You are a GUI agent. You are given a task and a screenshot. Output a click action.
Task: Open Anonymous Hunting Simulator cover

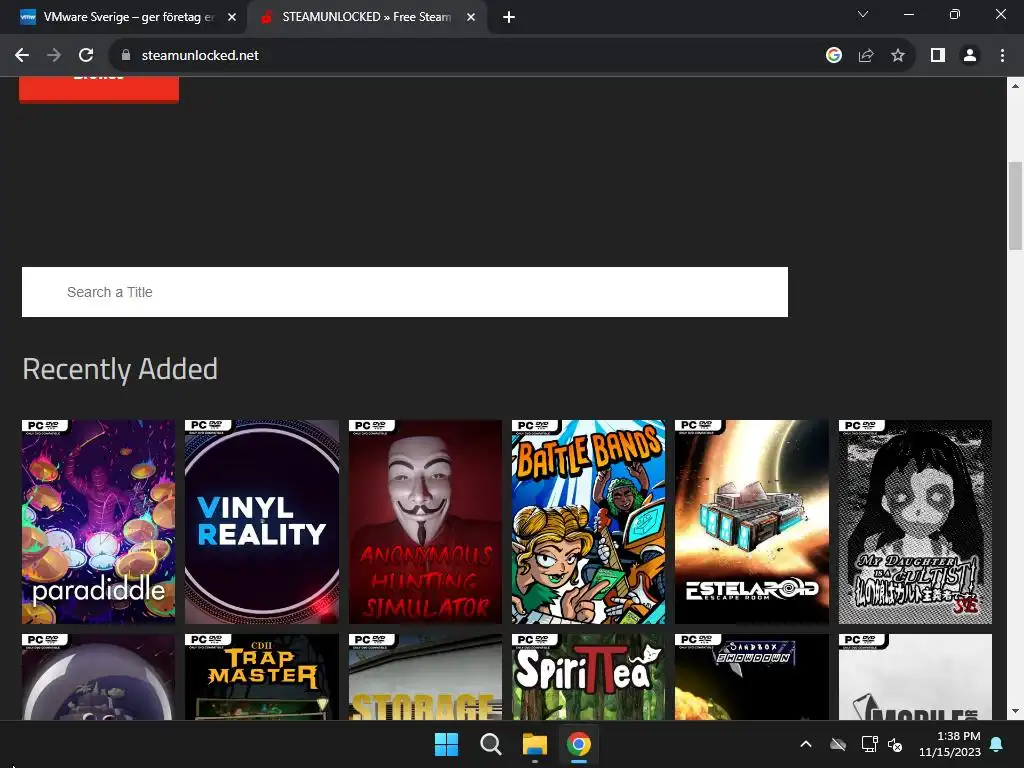pyautogui.click(x=425, y=522)
